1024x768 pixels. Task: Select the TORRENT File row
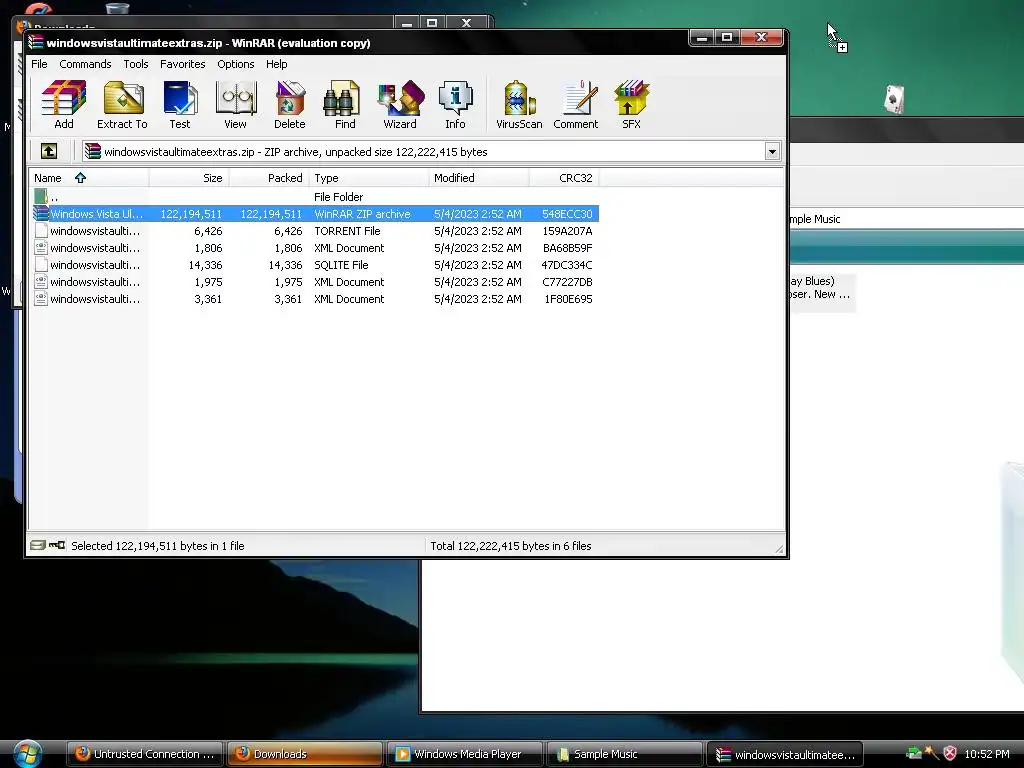[x=315, y=231]
